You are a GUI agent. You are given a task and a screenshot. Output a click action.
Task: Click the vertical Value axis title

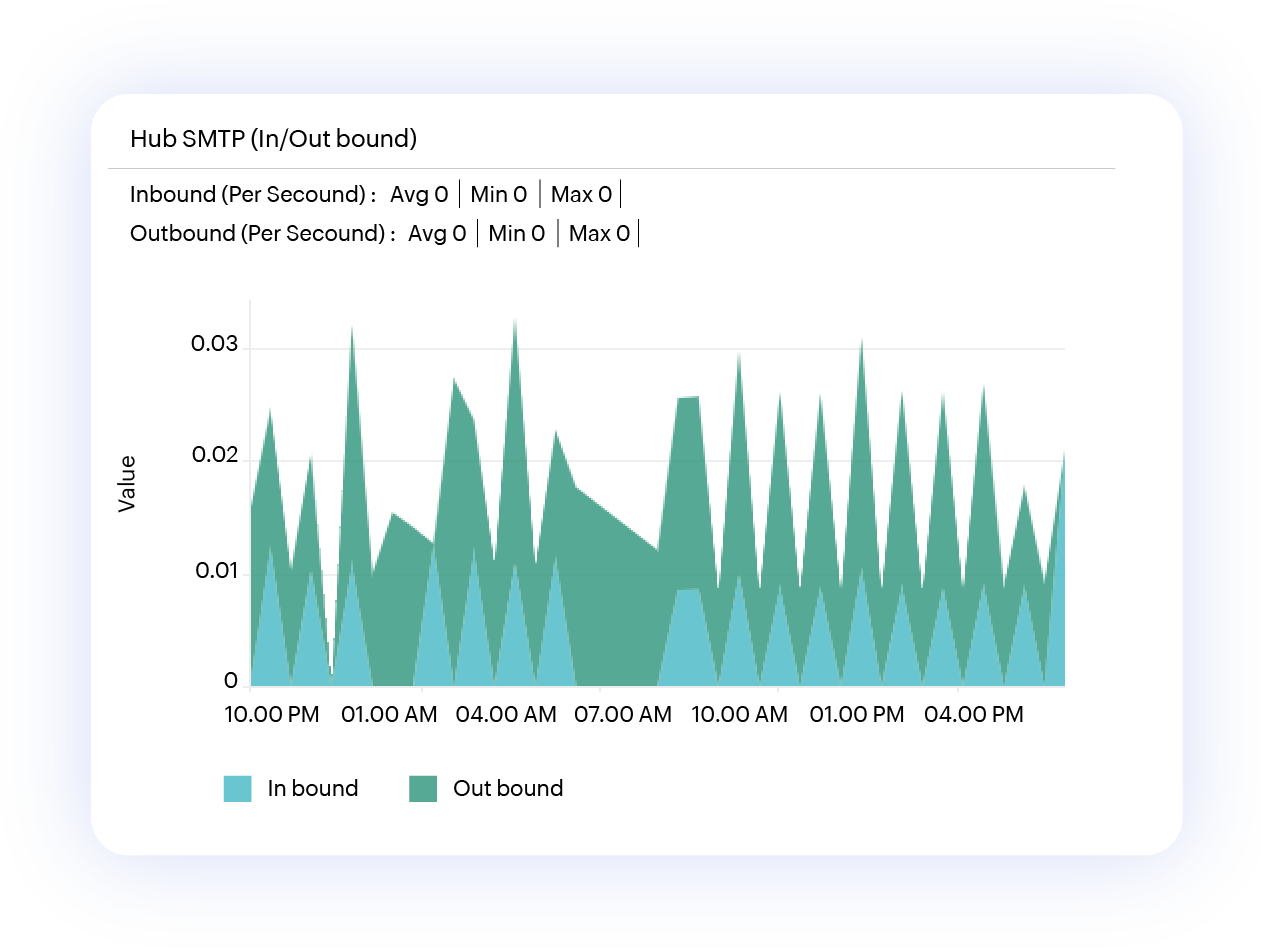(x=127, y=484)
